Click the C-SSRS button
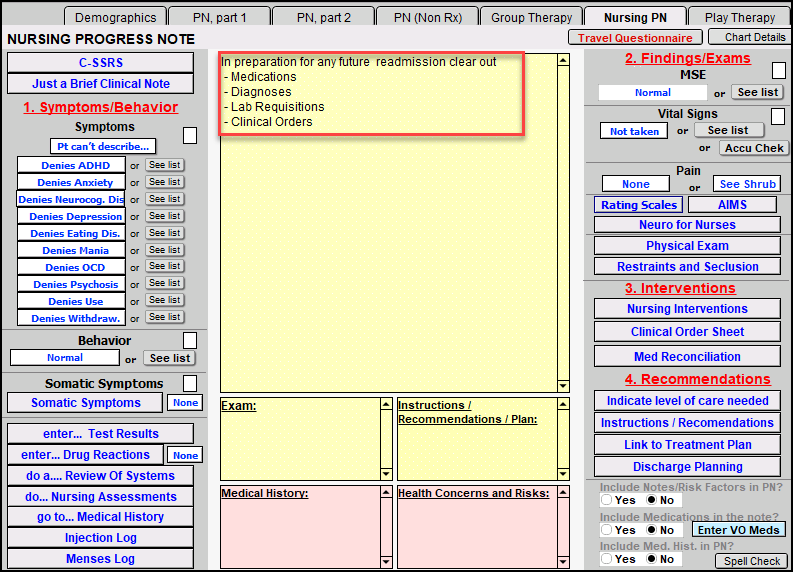Screen dimensions: 793x572 (100, 62)
